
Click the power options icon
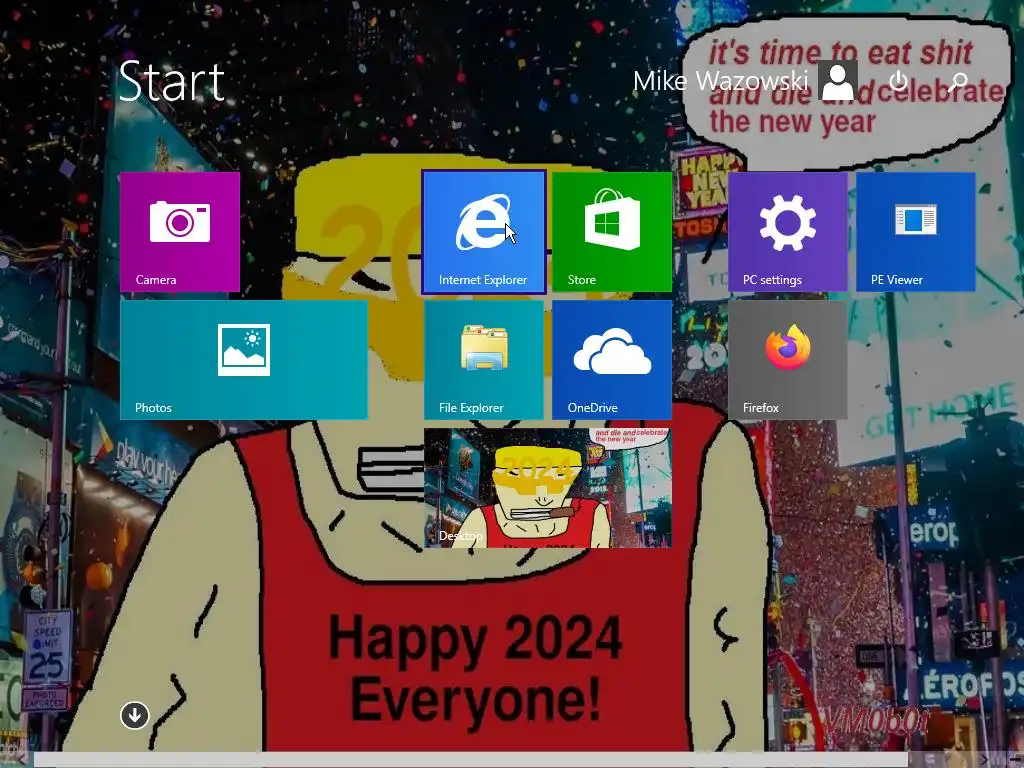point(899,81)
